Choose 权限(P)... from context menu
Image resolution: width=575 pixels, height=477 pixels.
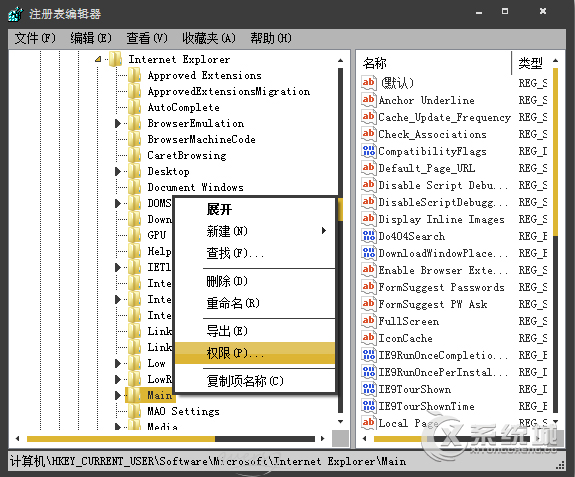255,353
